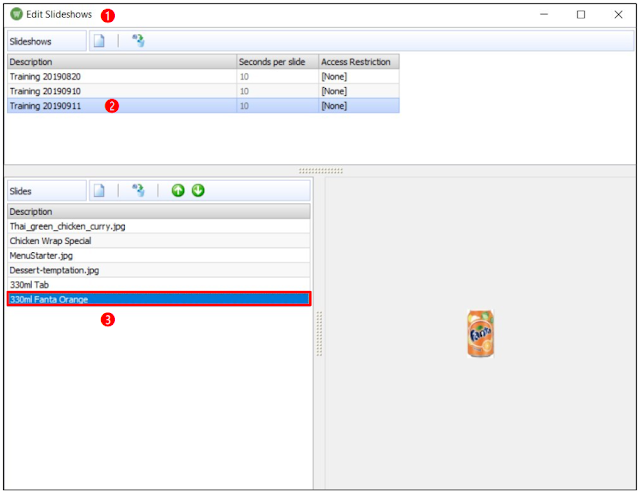This screenshot has width=640, height=494.
Task: Select the Thai_green_chicken_curry.jpg slide
Action: 159,226
